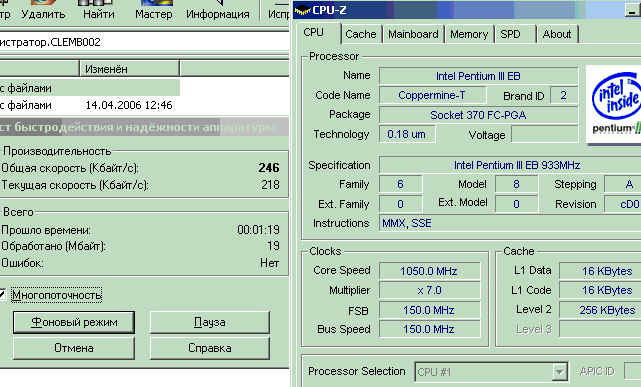641x387 pixels.
Task: Click the Technology value 0.18 um
Action: coord(407,134)
